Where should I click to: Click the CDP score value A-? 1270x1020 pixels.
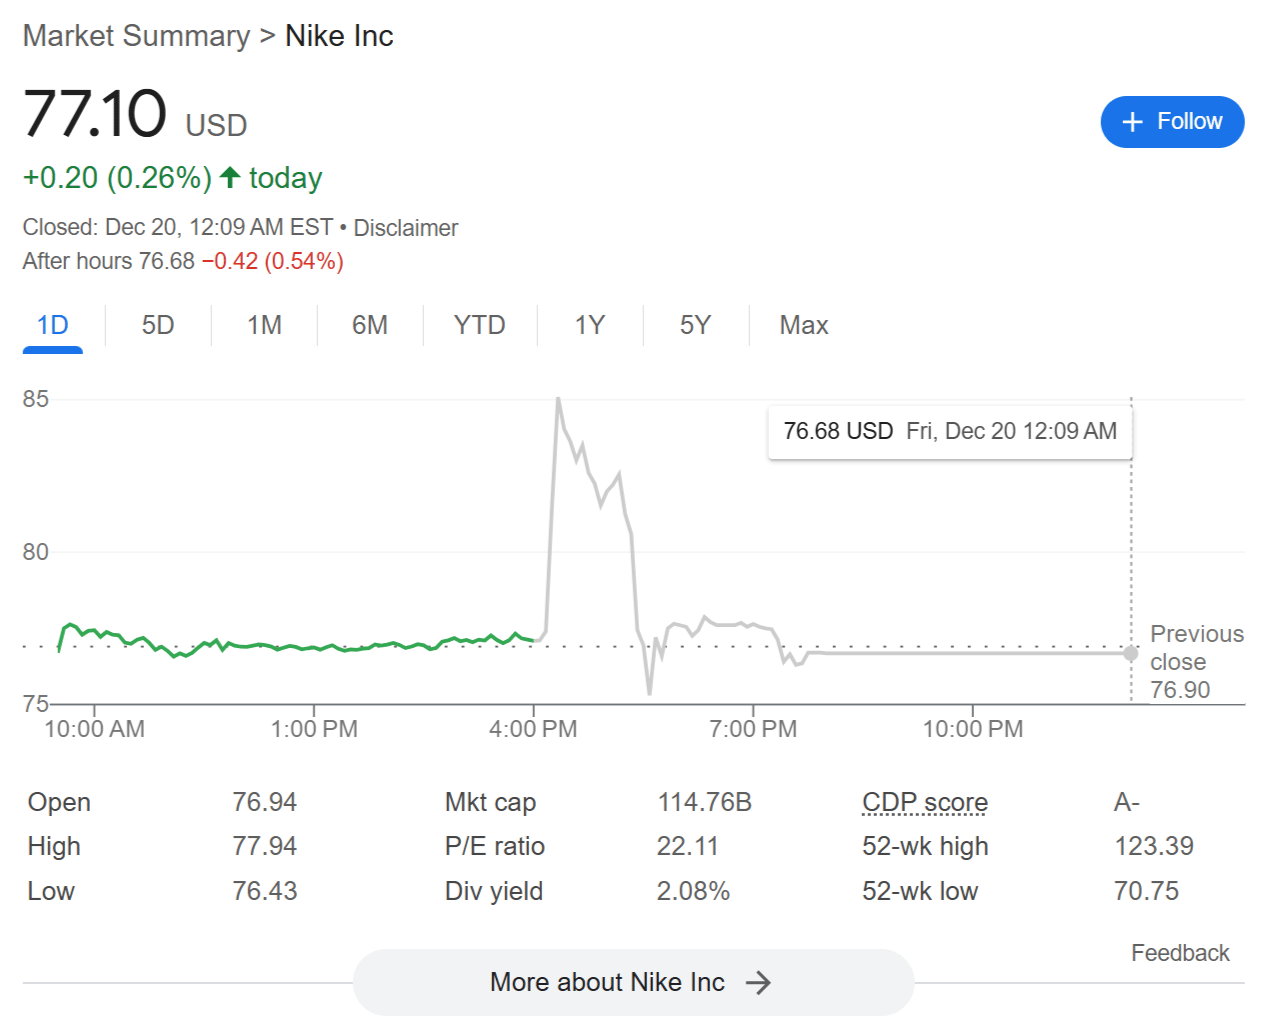[x=1127, y=803]
